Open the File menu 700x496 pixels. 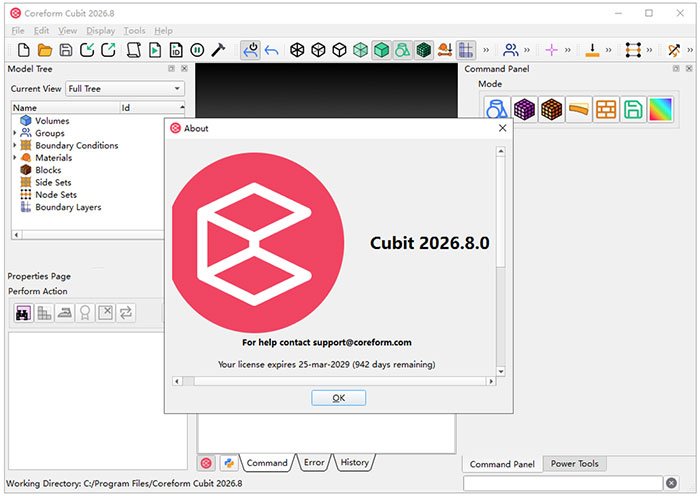(18, 31)
